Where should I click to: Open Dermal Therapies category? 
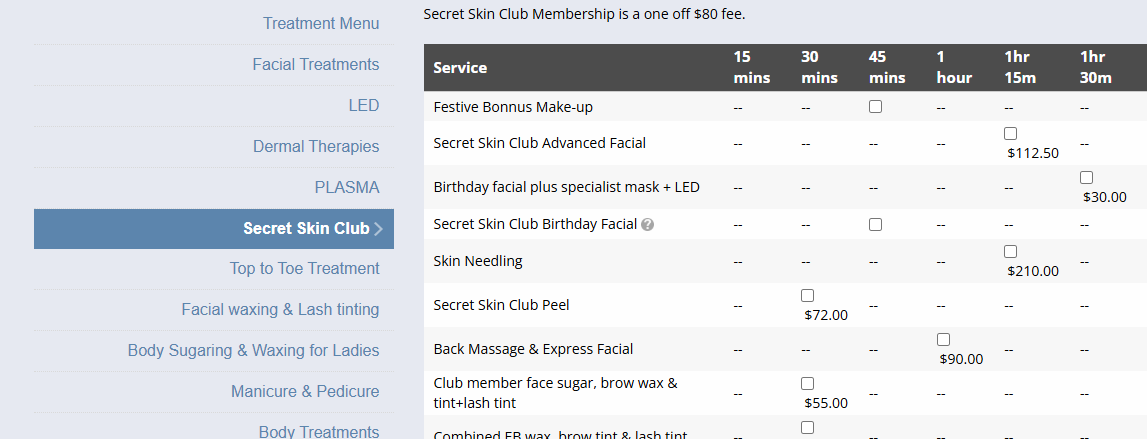click(316, 146)
